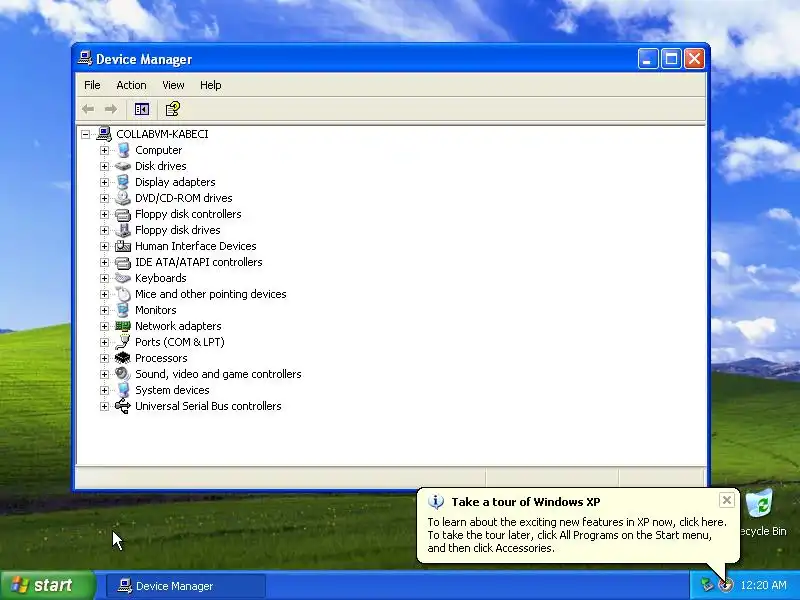Viewport: 800px width, 600px height.
Task: Select the IDE ATA/ATAPI controllers label
Action: 198,262
